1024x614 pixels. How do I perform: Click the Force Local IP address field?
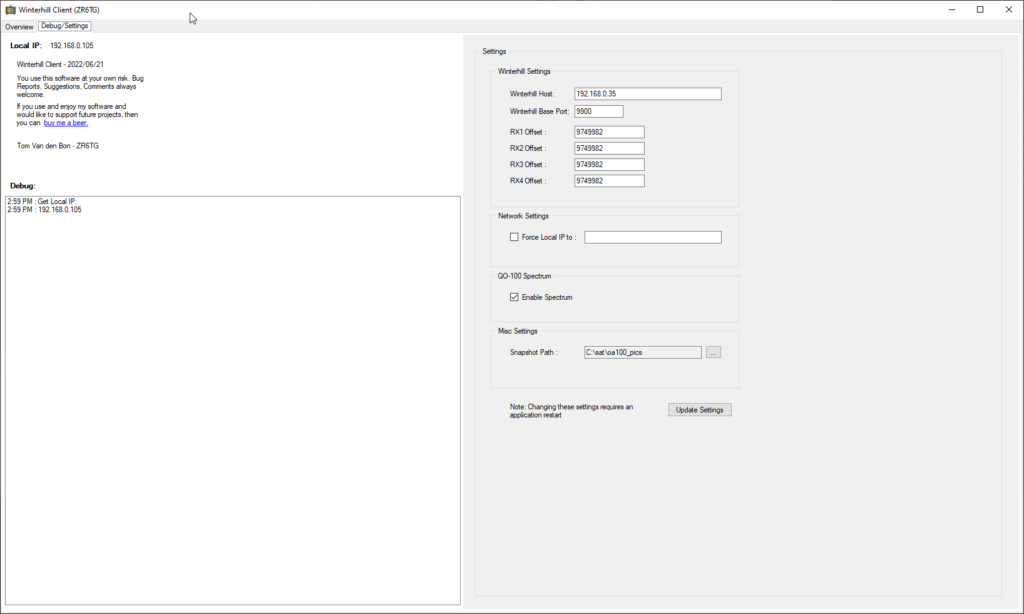pyautogui.click(x=653, y=237)
